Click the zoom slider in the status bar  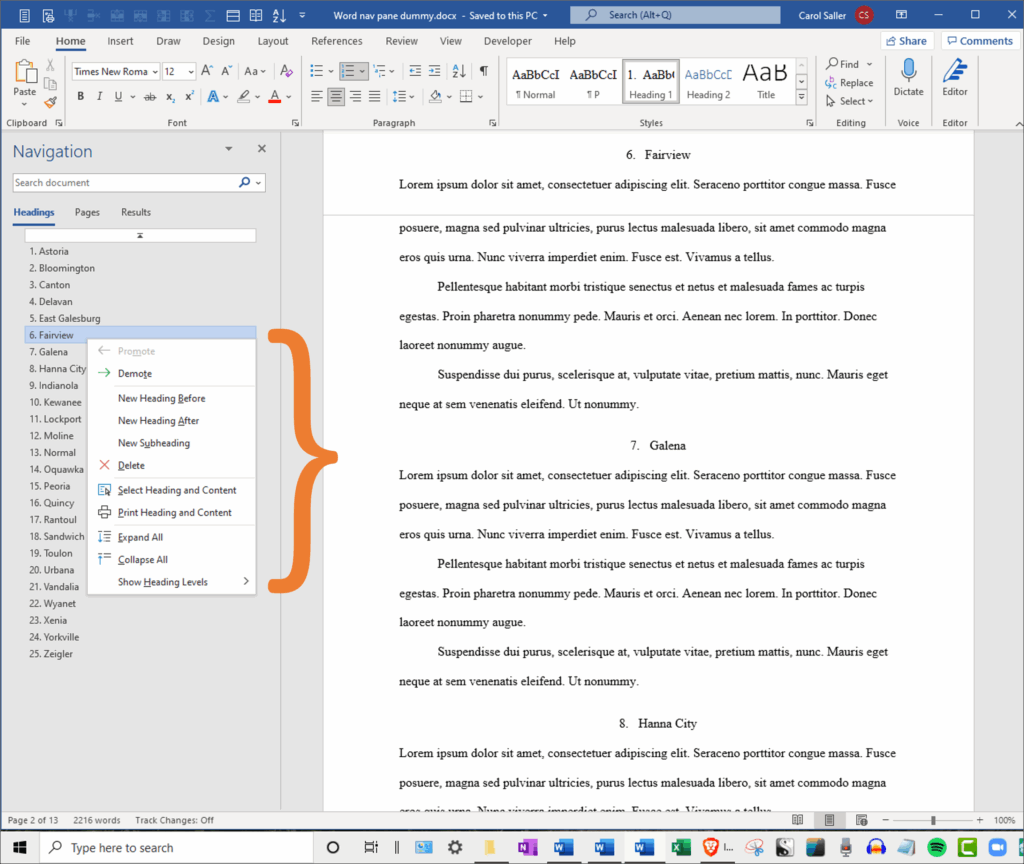(932, 820)
